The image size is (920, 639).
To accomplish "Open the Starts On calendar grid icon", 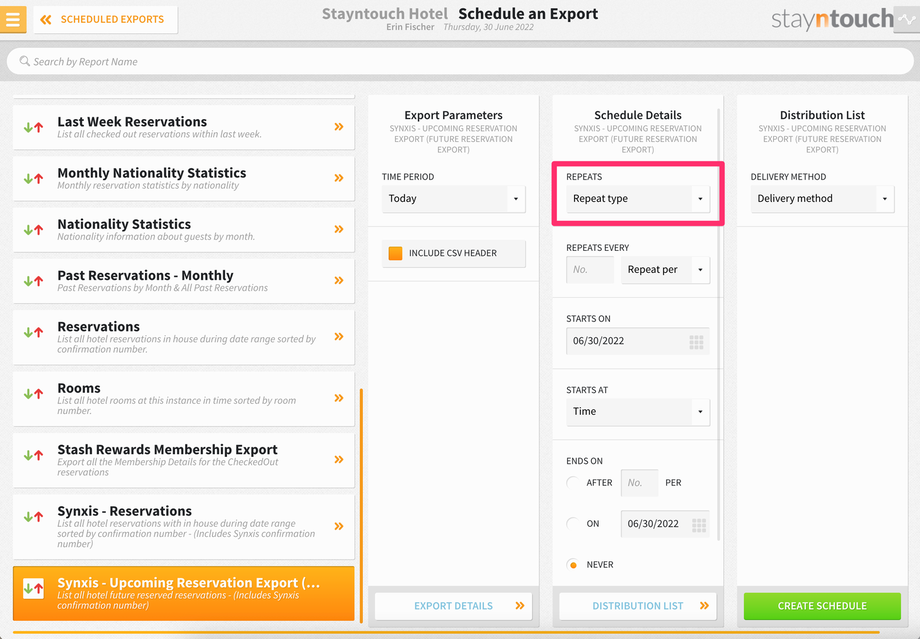I will coord(696,342).
